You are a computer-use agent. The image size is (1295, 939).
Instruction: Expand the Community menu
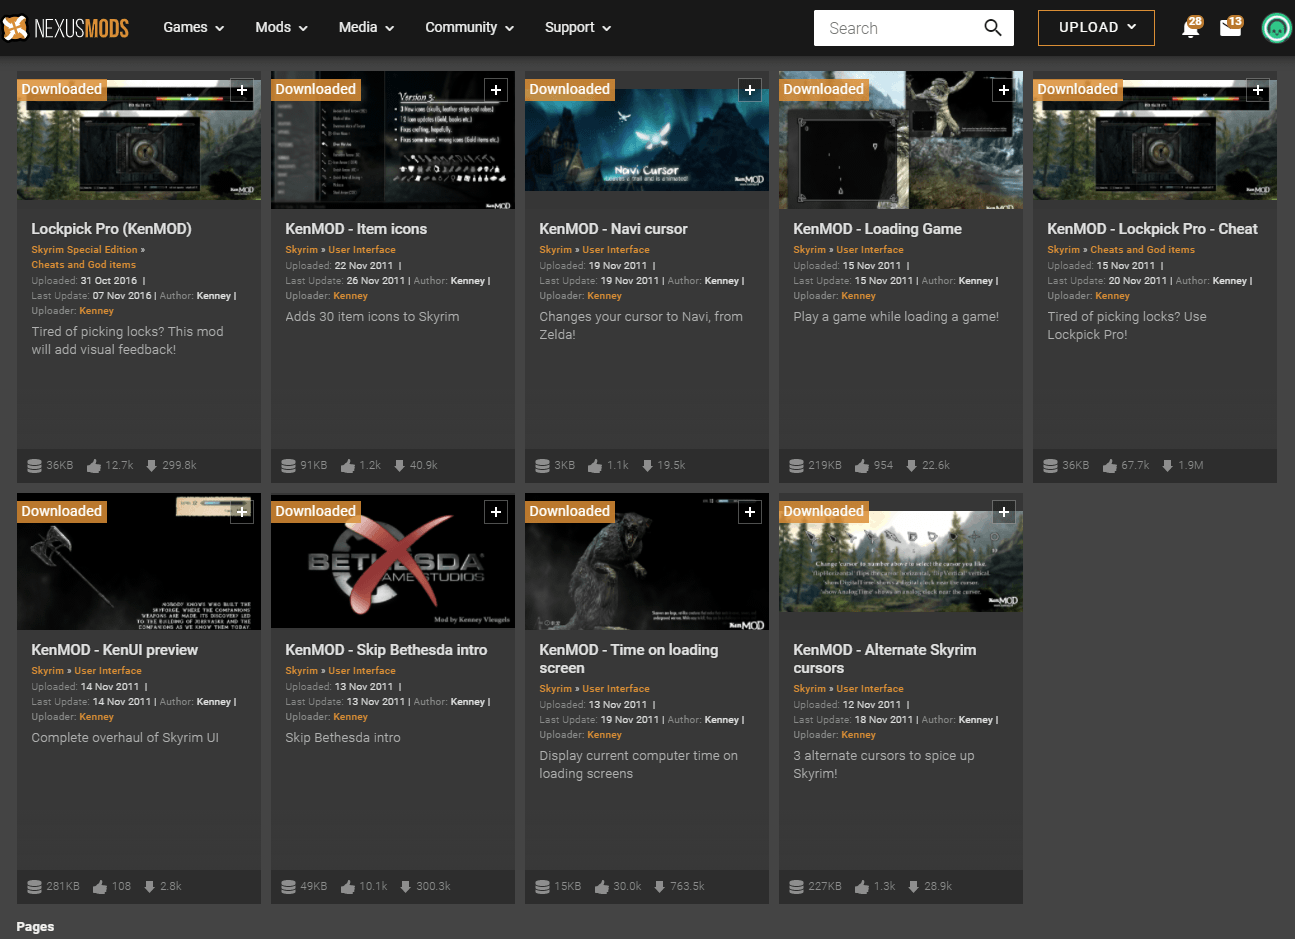470,28
